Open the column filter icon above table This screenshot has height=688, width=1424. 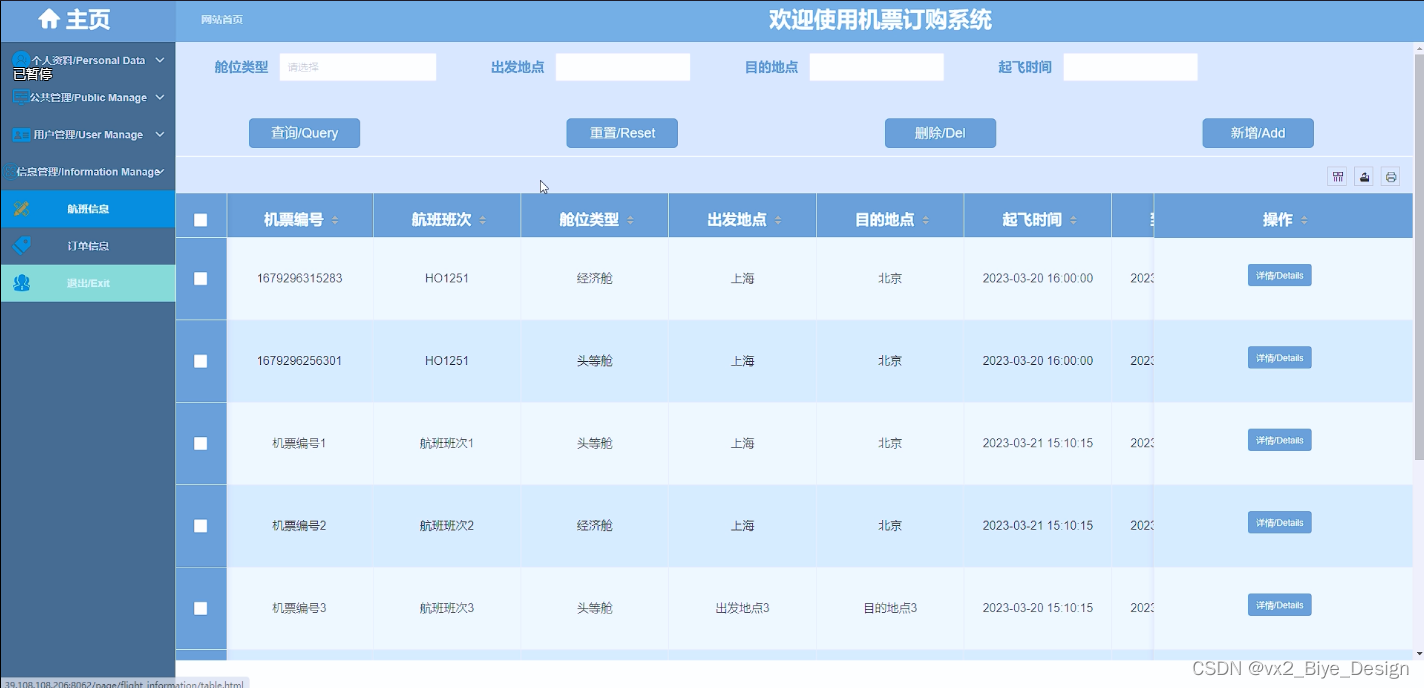click(1337, 177)
